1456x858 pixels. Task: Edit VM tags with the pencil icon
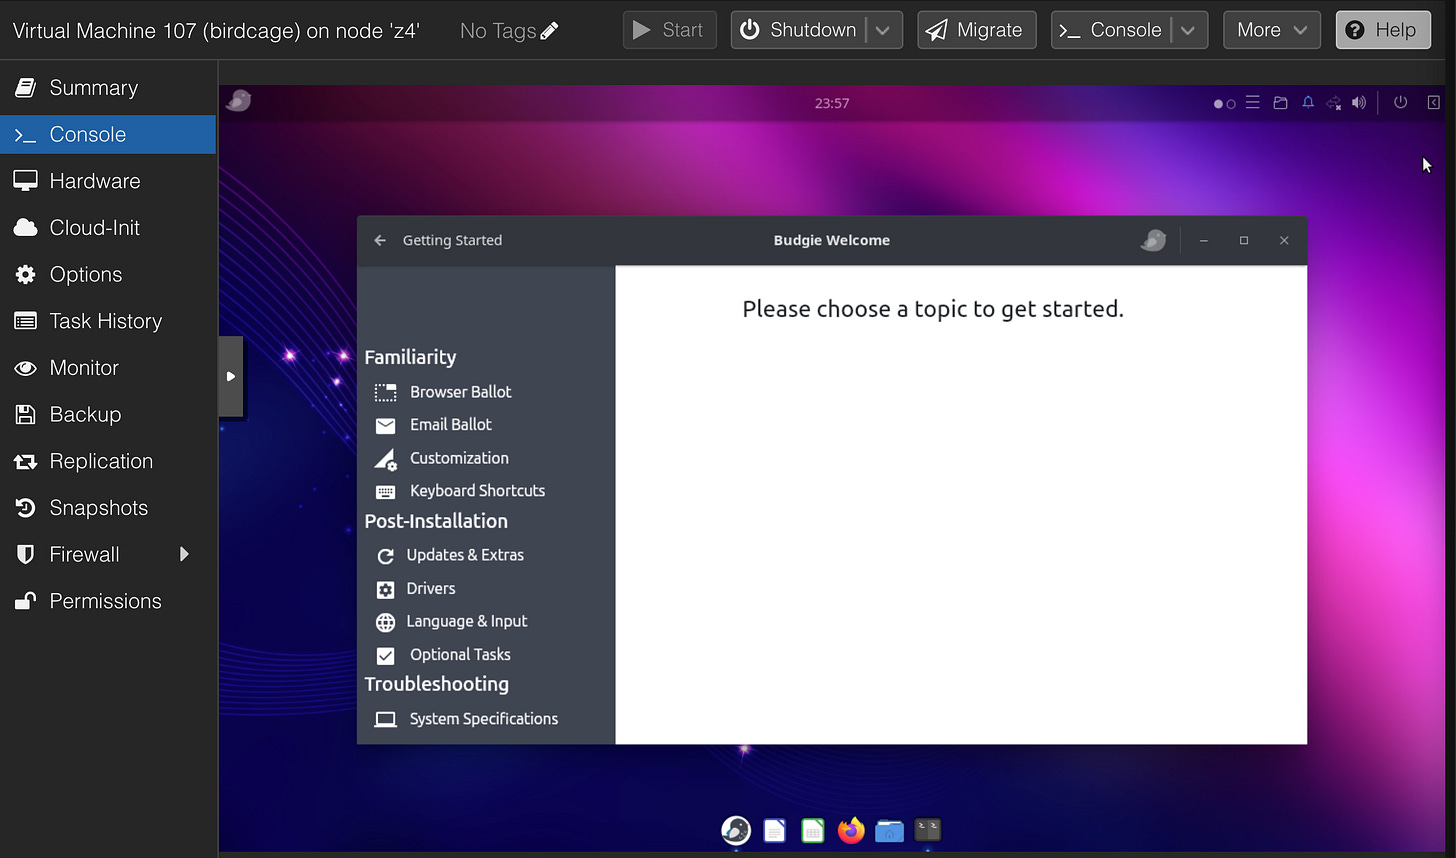coord(549,31)
